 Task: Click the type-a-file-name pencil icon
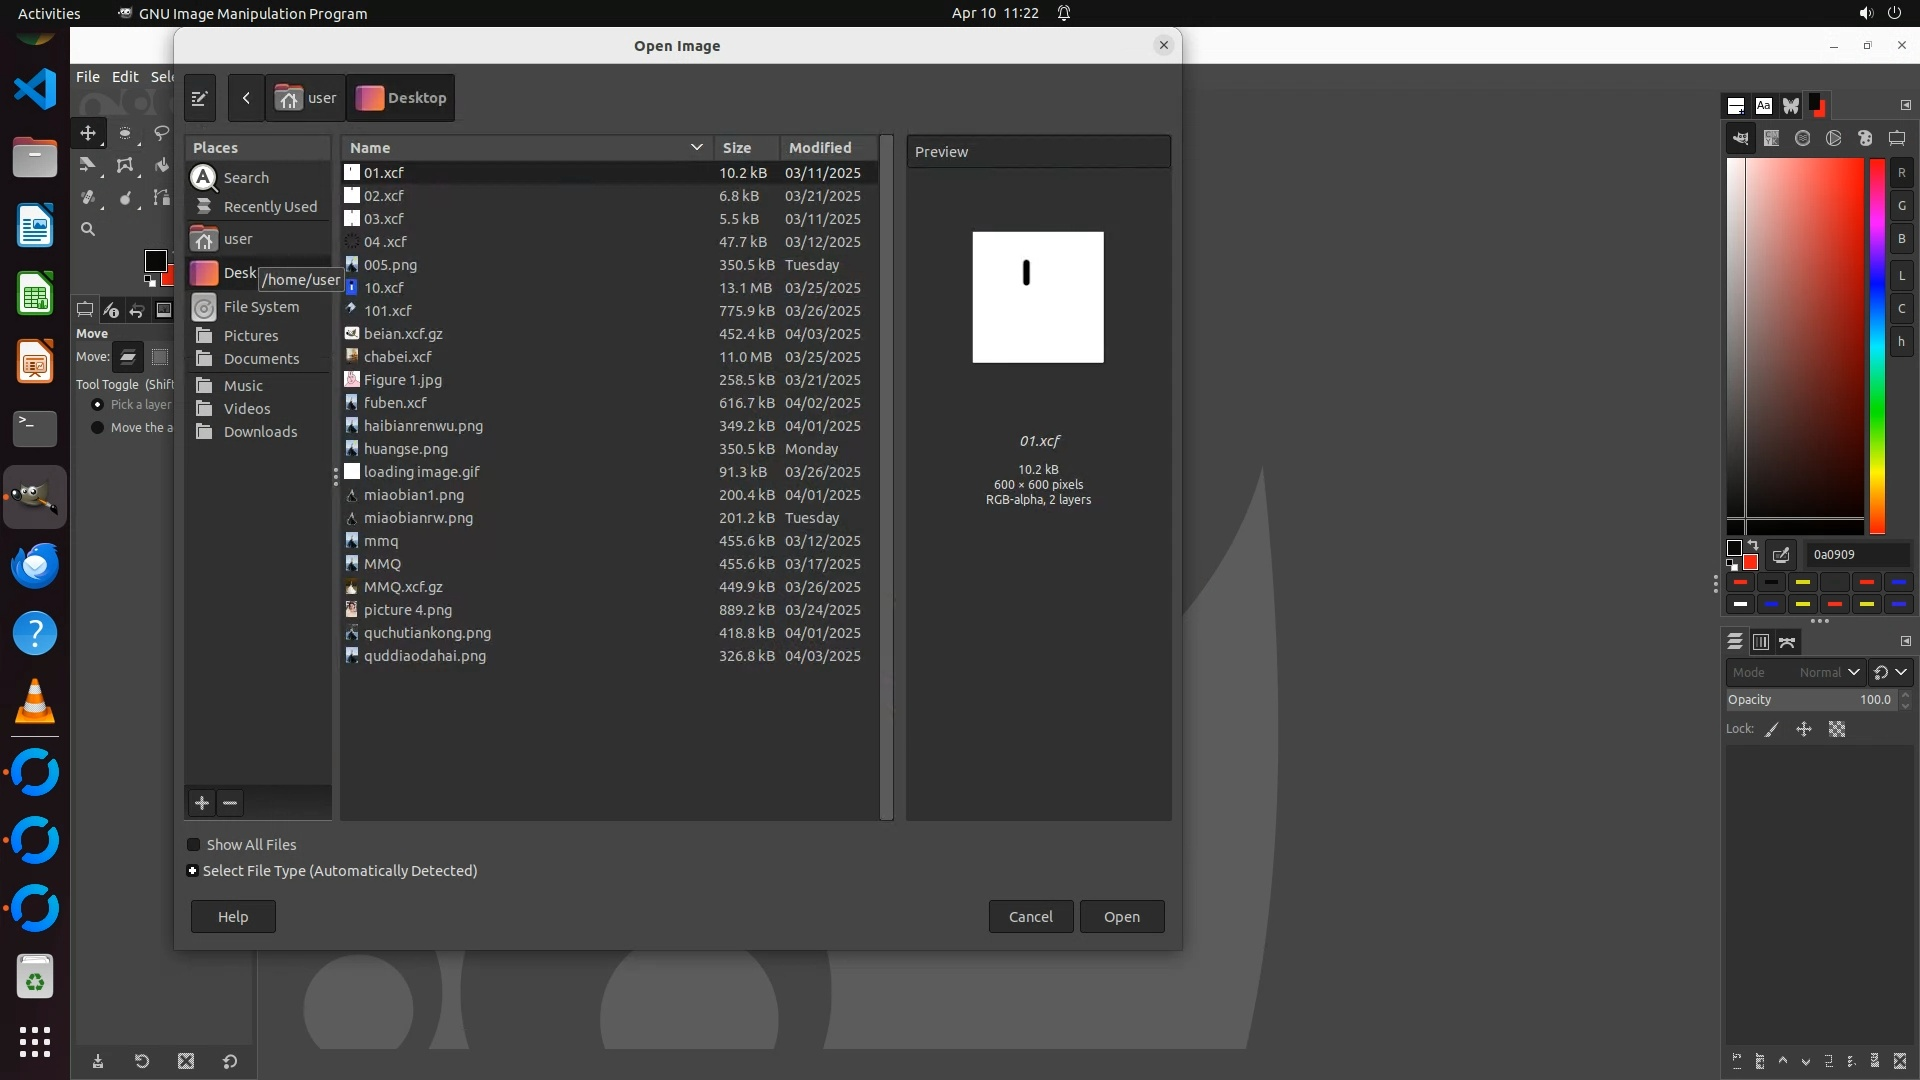[x=199, y=98]
